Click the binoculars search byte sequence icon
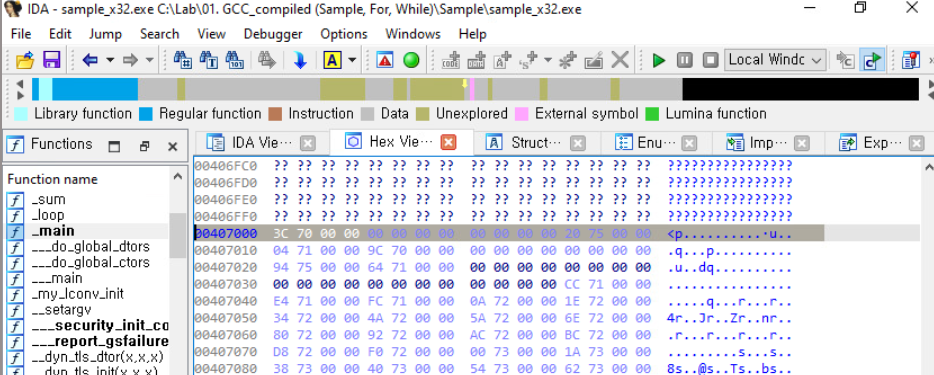The height and width of the screenshot is (375, 934). click(235, 60)
